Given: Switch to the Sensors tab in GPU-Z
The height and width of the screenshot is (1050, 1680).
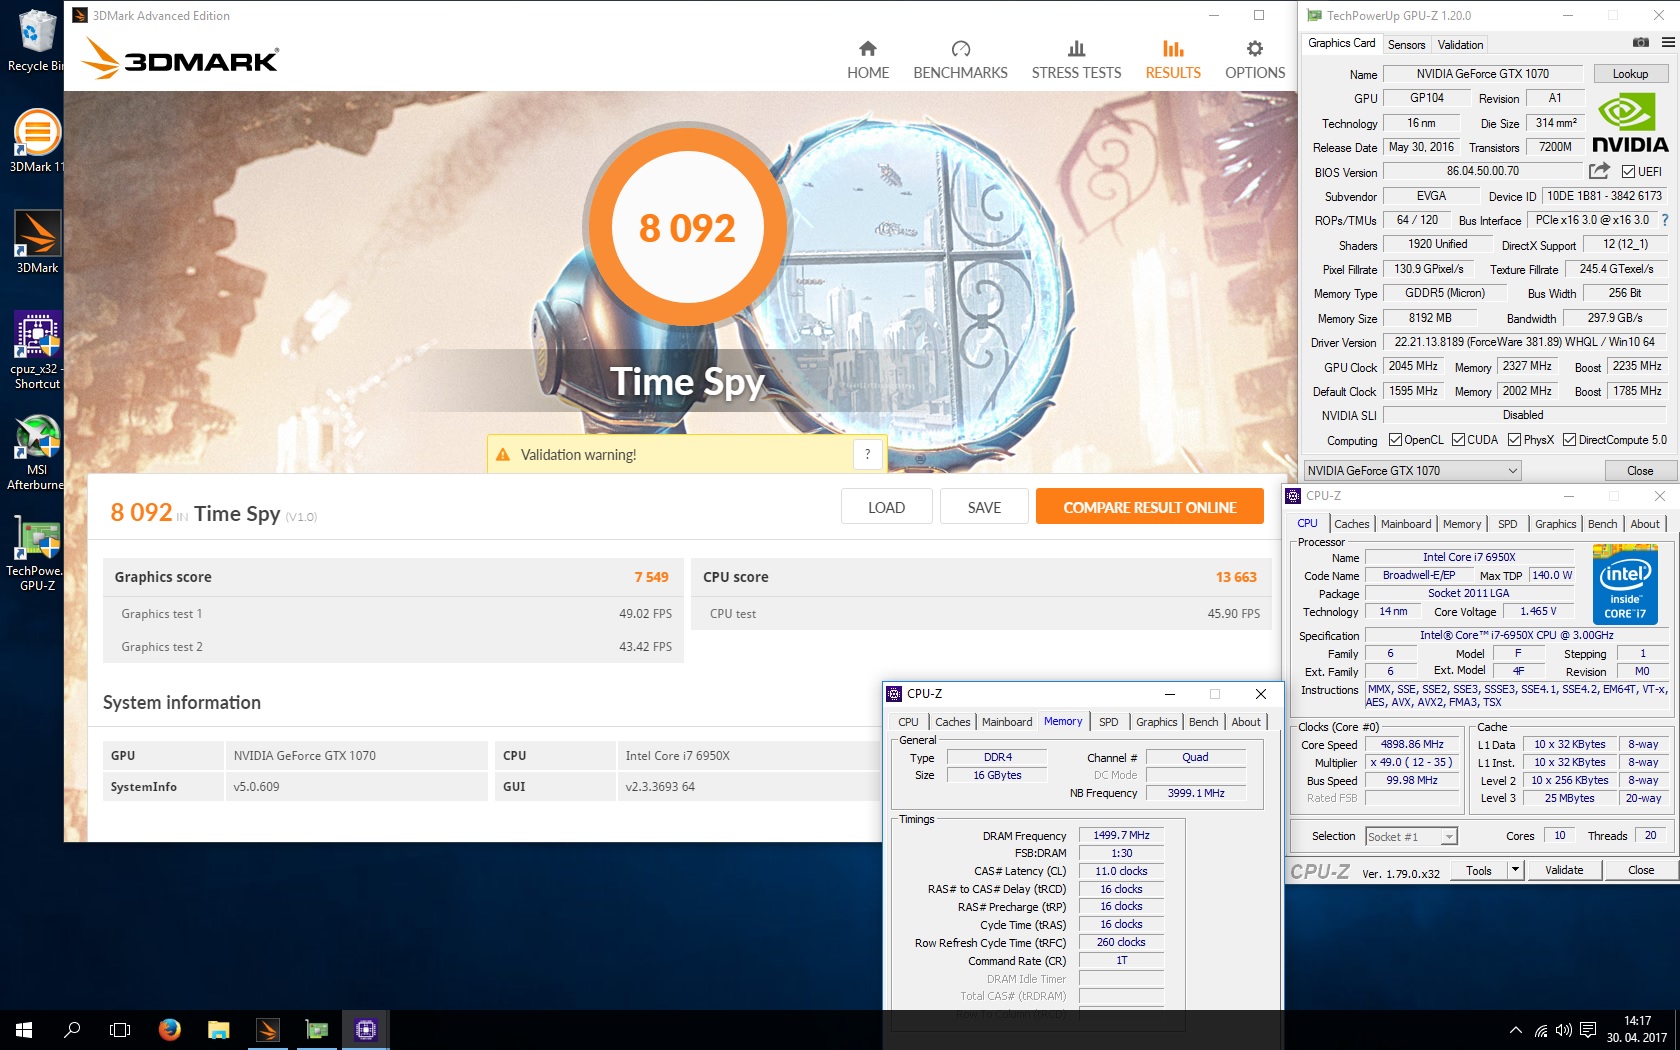Looking at the screenshot, I should 1406,45.
